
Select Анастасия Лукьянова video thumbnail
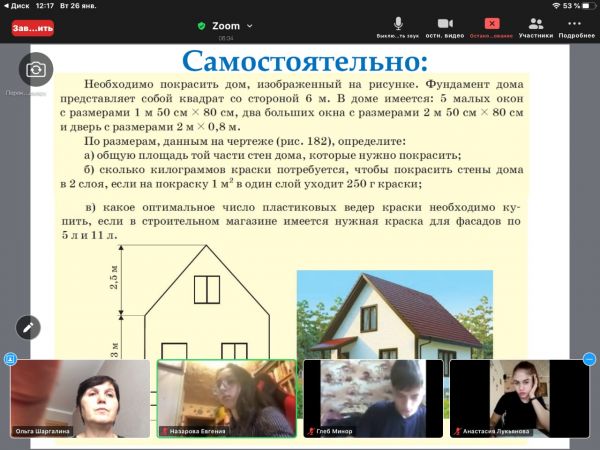pyautogui.click(x=520, y=398)
